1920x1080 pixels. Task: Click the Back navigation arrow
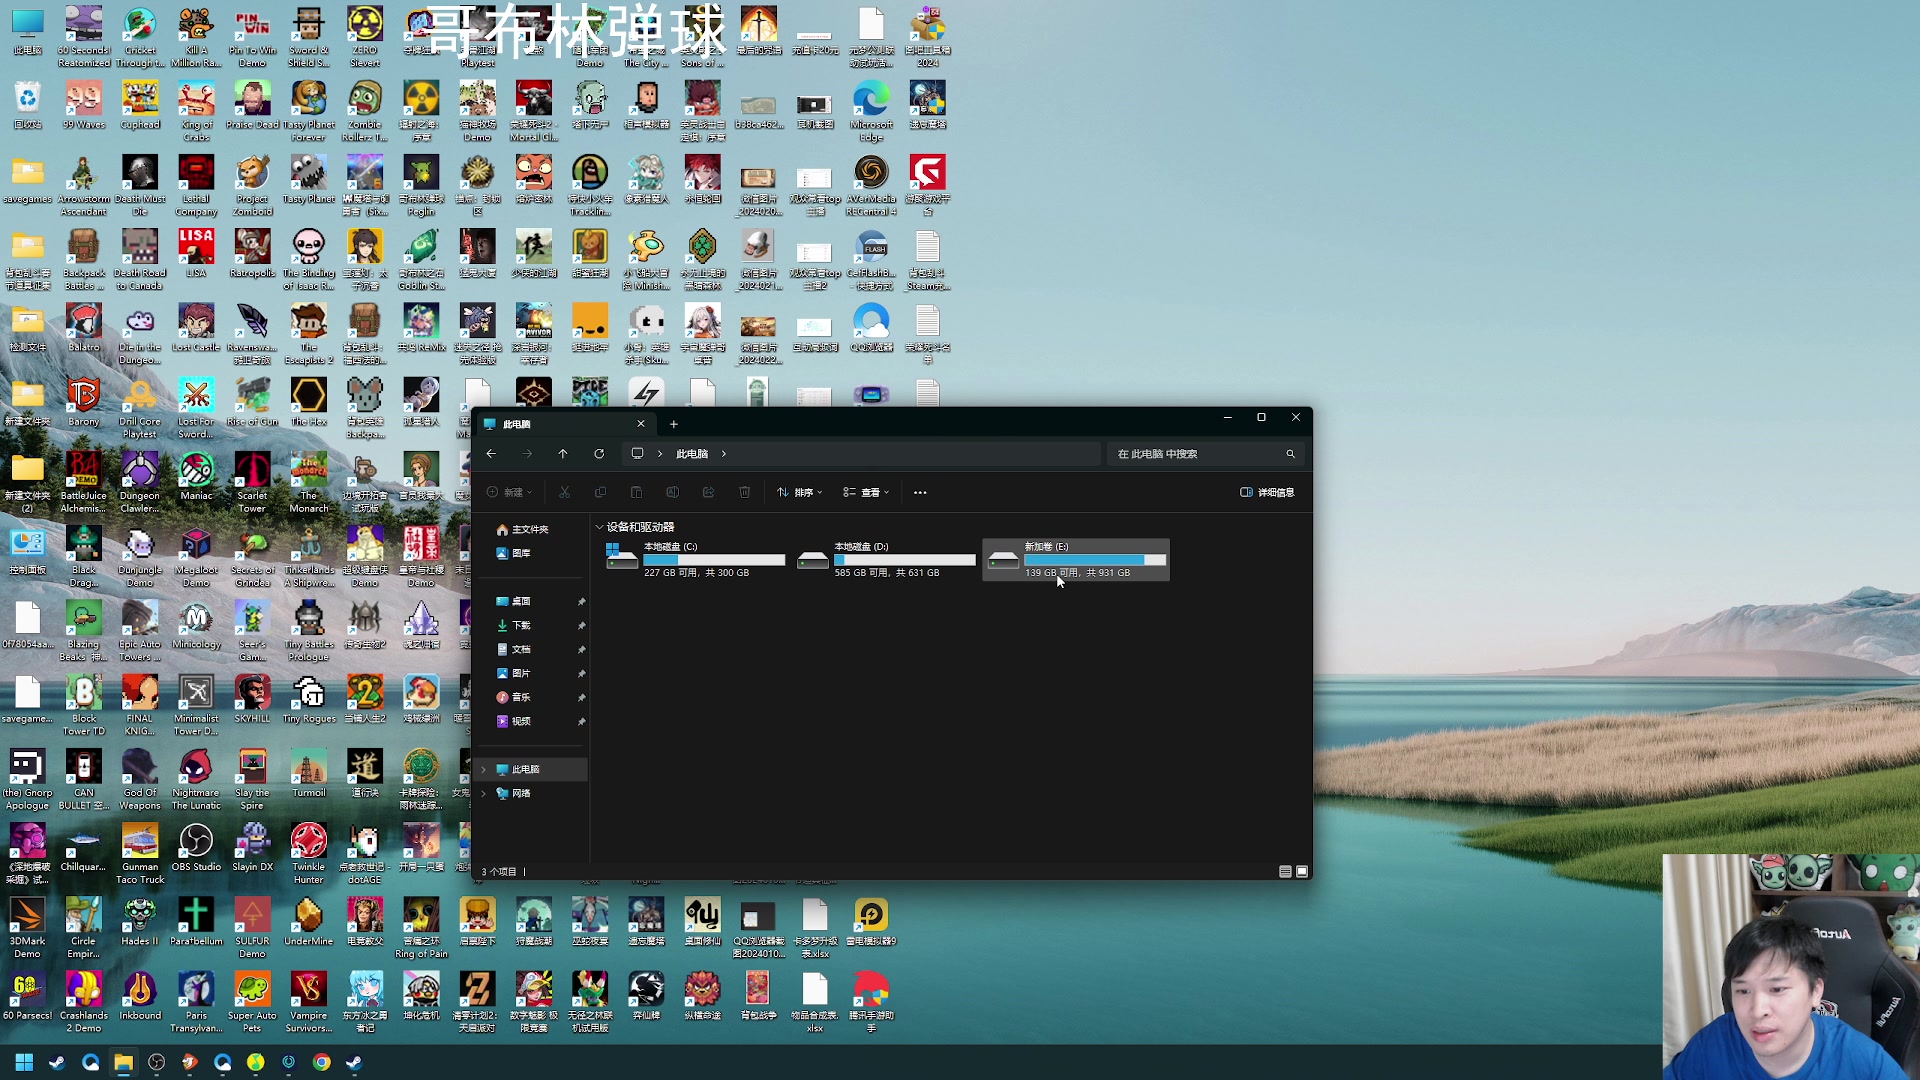coord(491,454)
